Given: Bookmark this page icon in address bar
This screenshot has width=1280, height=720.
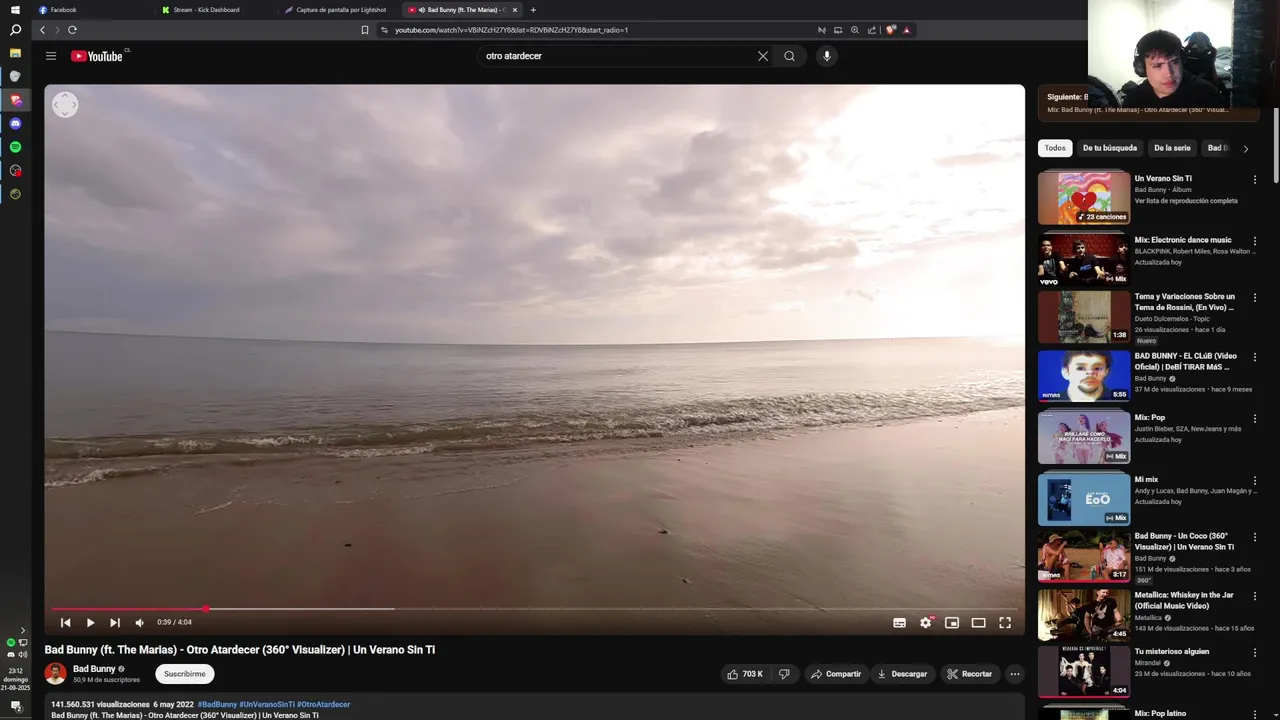Looking at the screenshot, I should pyautogui.click(x=365, y=30).
